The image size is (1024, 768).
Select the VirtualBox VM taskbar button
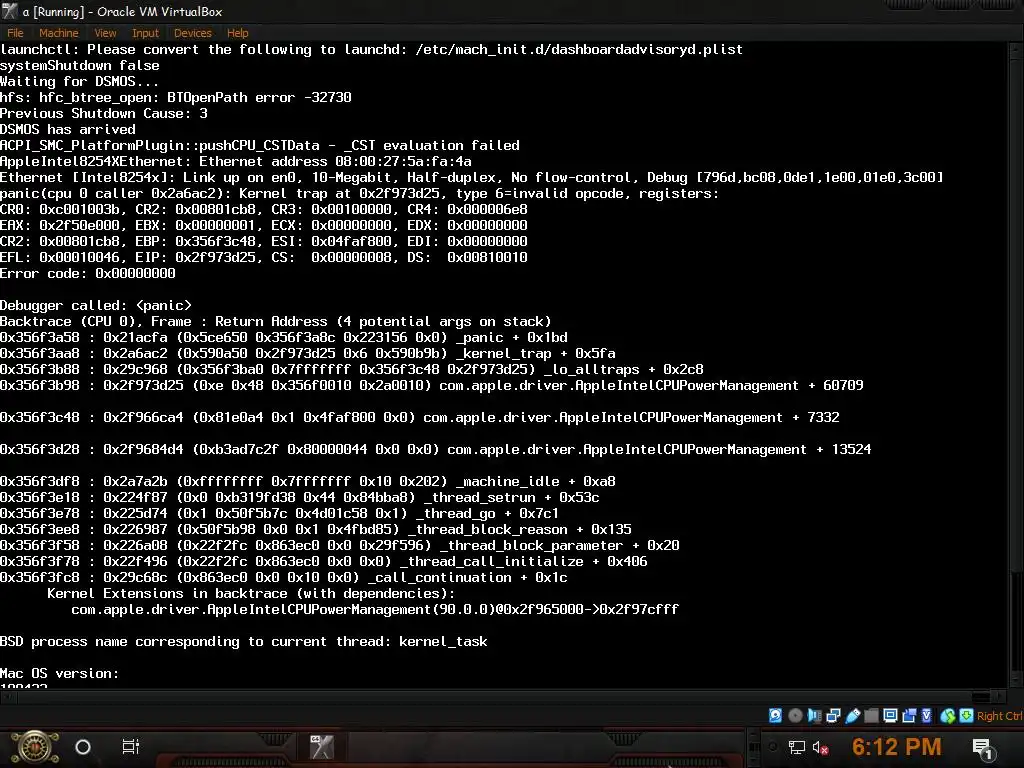pos(321,747)
